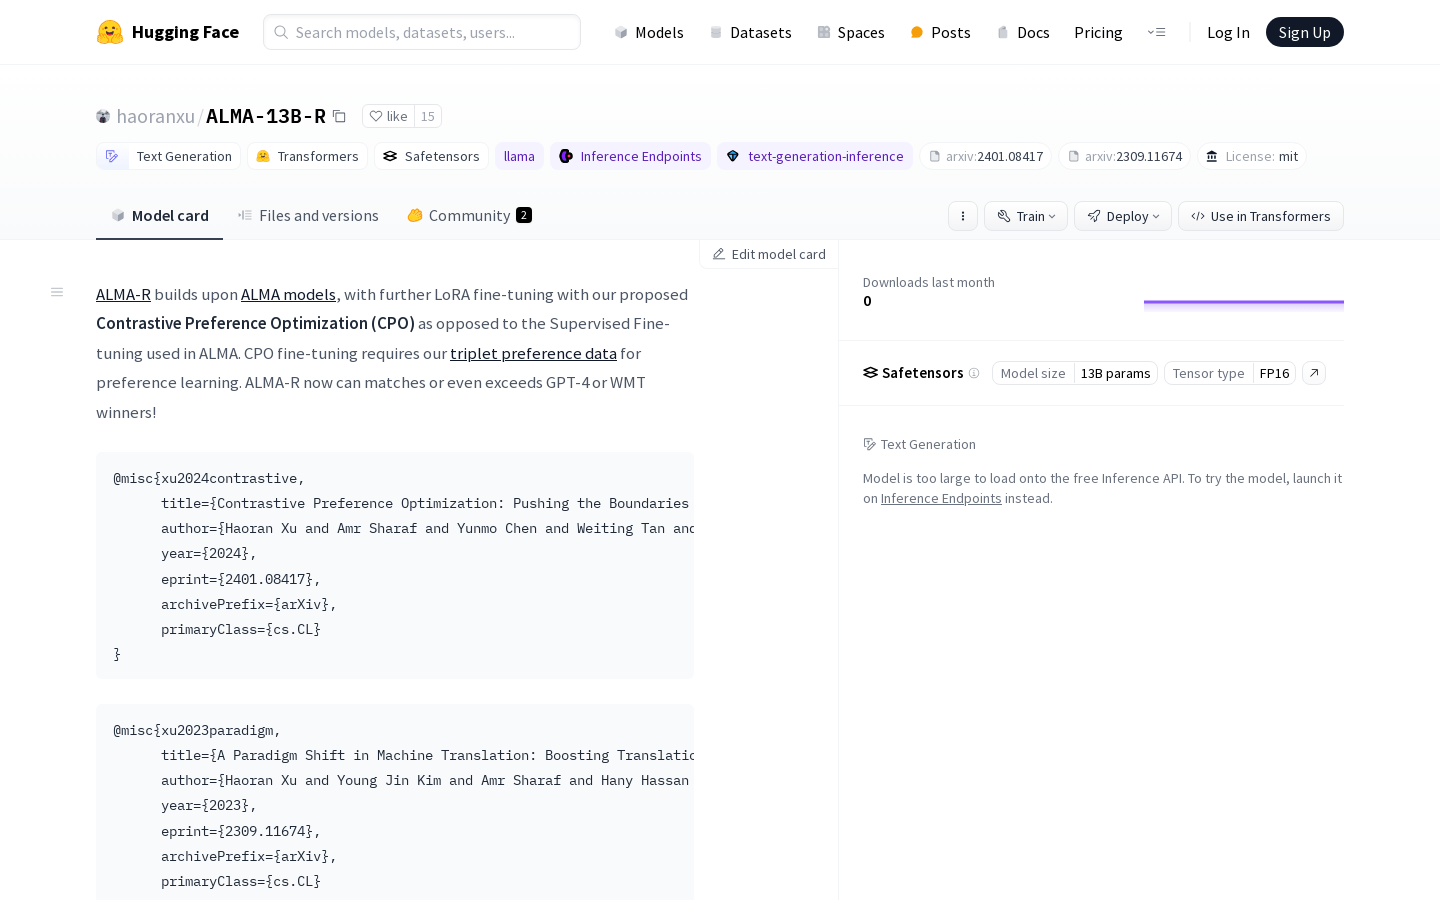1440x900 pixels.
Task: Expand the Deploy dropdown
Action: [1123, 216]
